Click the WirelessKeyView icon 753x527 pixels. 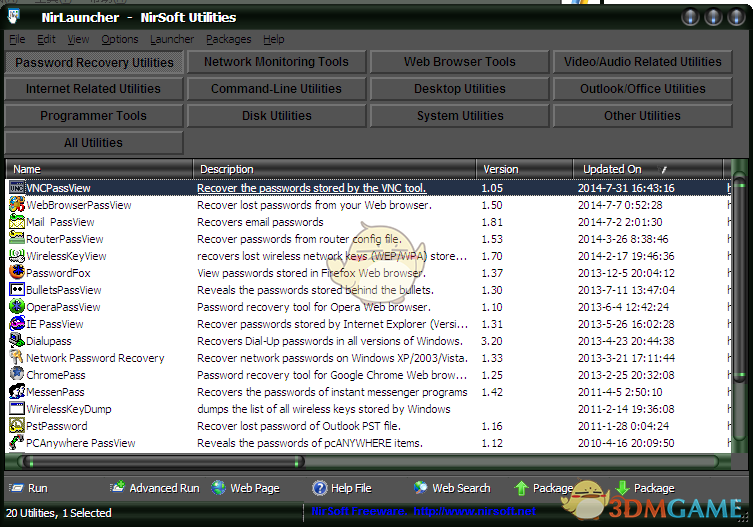17,256
